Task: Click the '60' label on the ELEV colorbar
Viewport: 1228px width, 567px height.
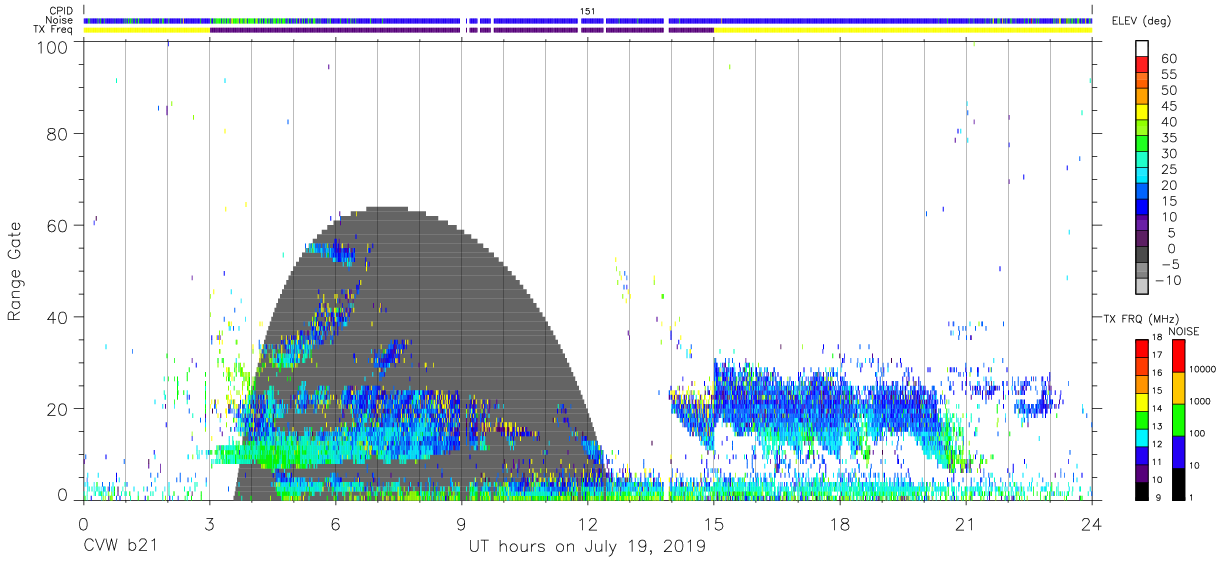Action: (1169, 58)
